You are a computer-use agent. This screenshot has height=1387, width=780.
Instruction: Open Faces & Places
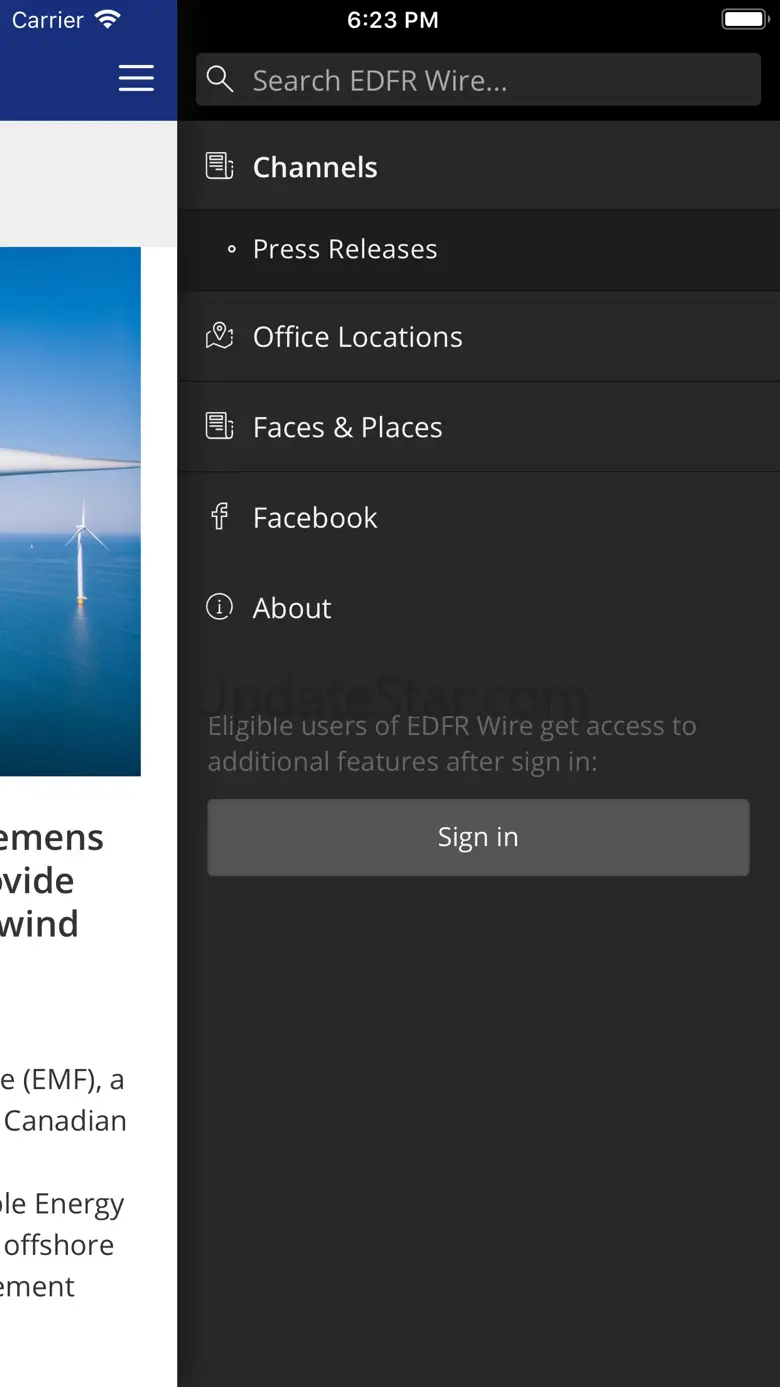coord(479,427)
